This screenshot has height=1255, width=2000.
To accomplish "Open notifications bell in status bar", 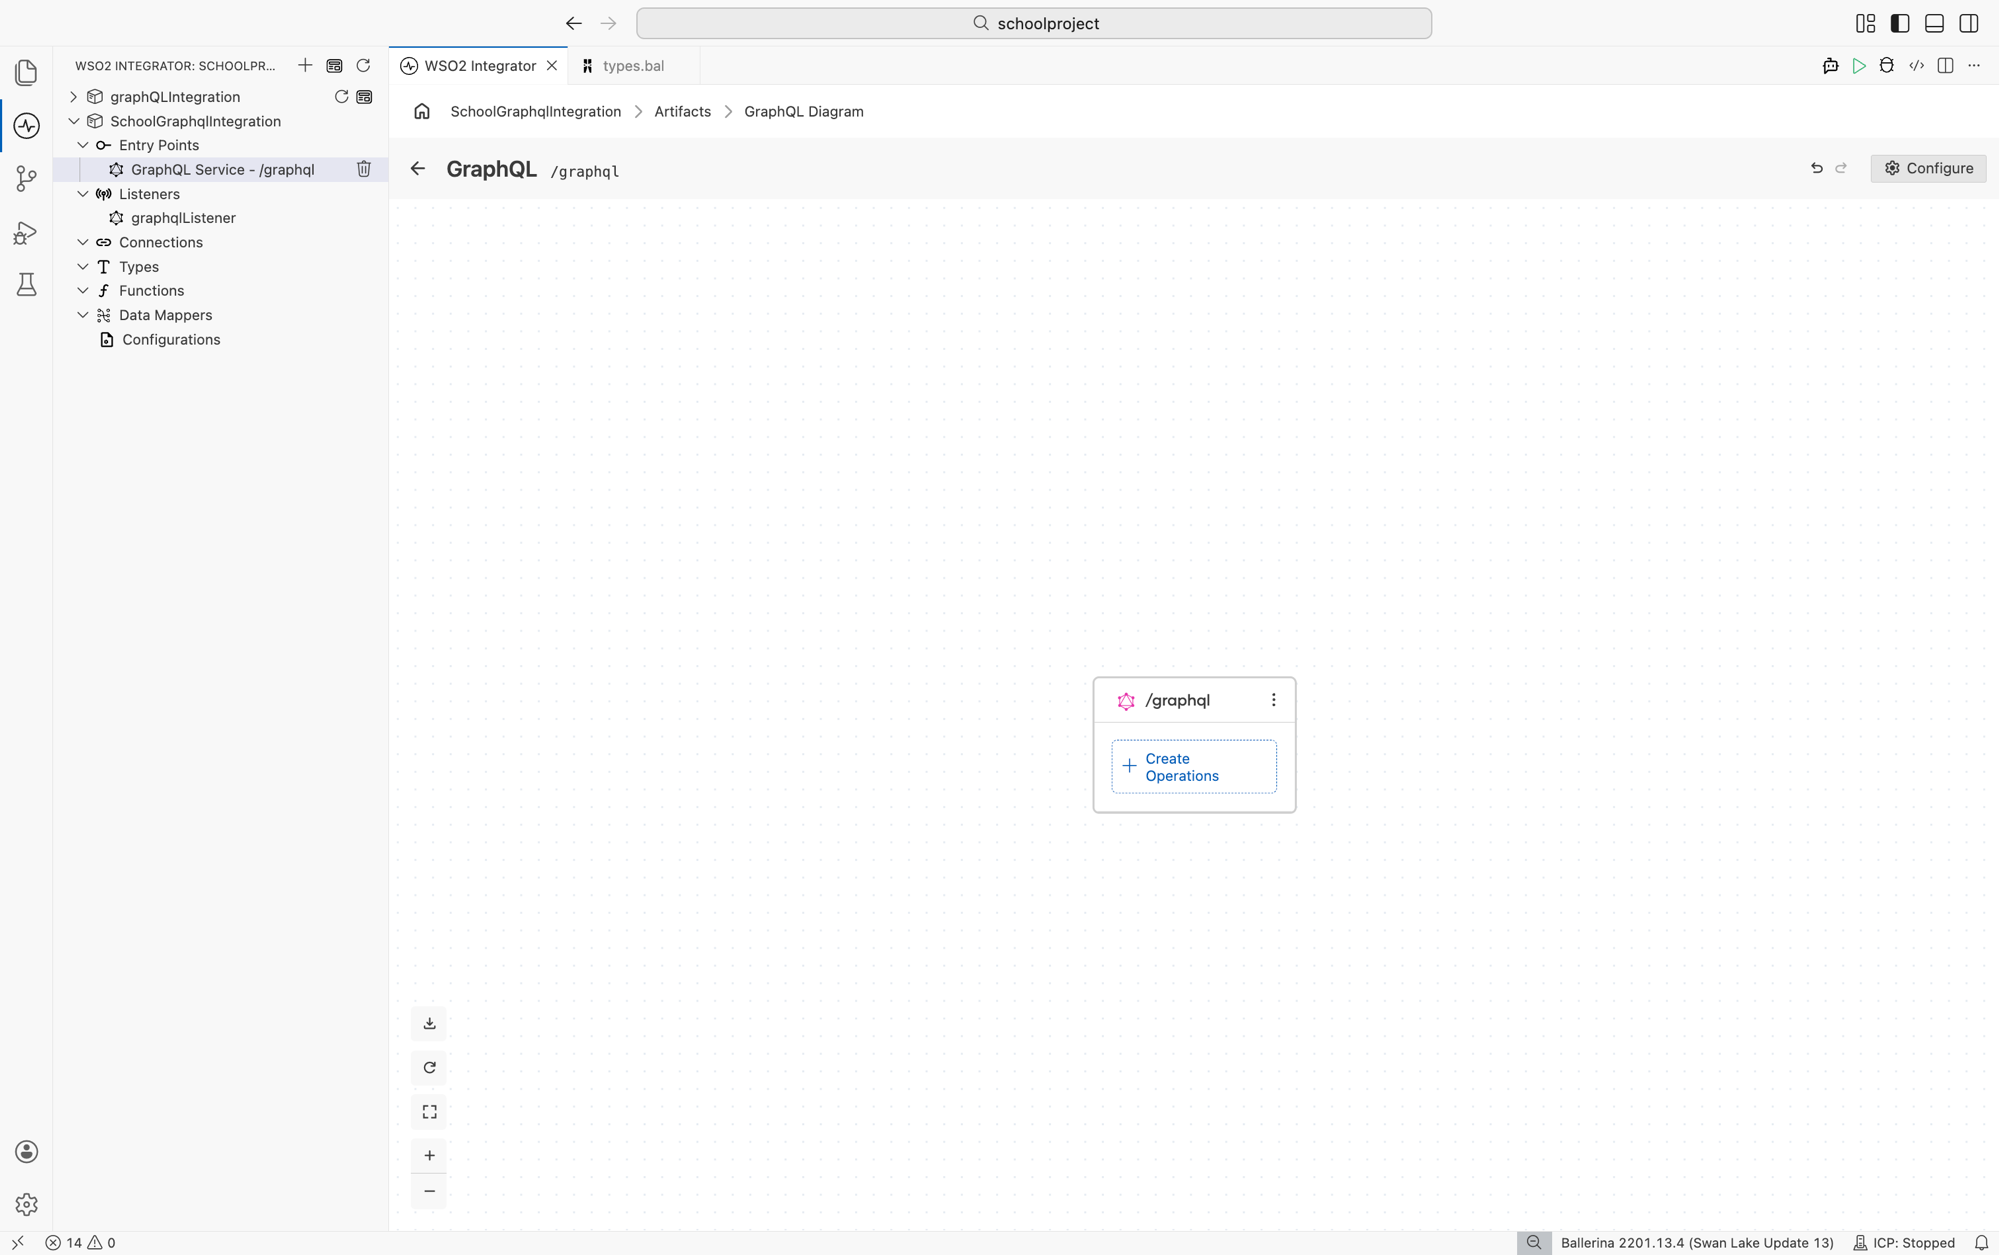I will click(x=1981, y=1243).
